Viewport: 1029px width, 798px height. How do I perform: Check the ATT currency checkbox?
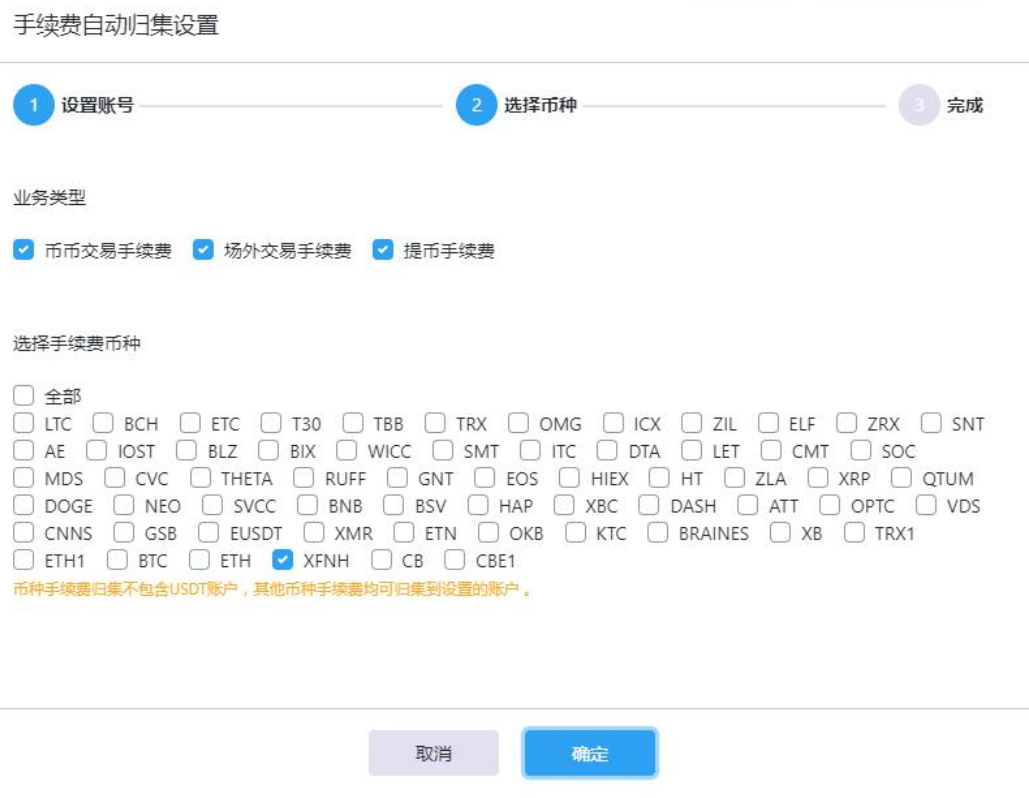click(x=748, y=505)
